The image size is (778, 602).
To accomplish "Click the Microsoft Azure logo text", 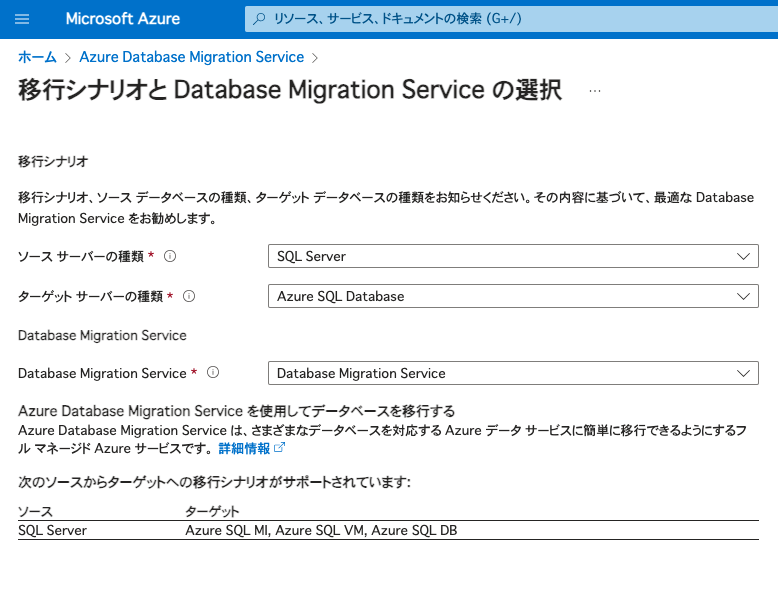I will pyautogui.click(x=123, y=19).
